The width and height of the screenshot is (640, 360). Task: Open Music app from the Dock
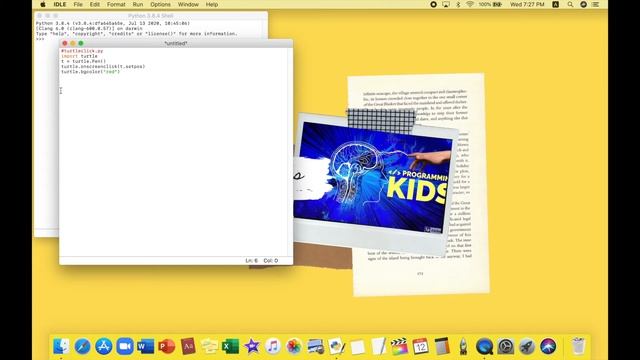273,347
